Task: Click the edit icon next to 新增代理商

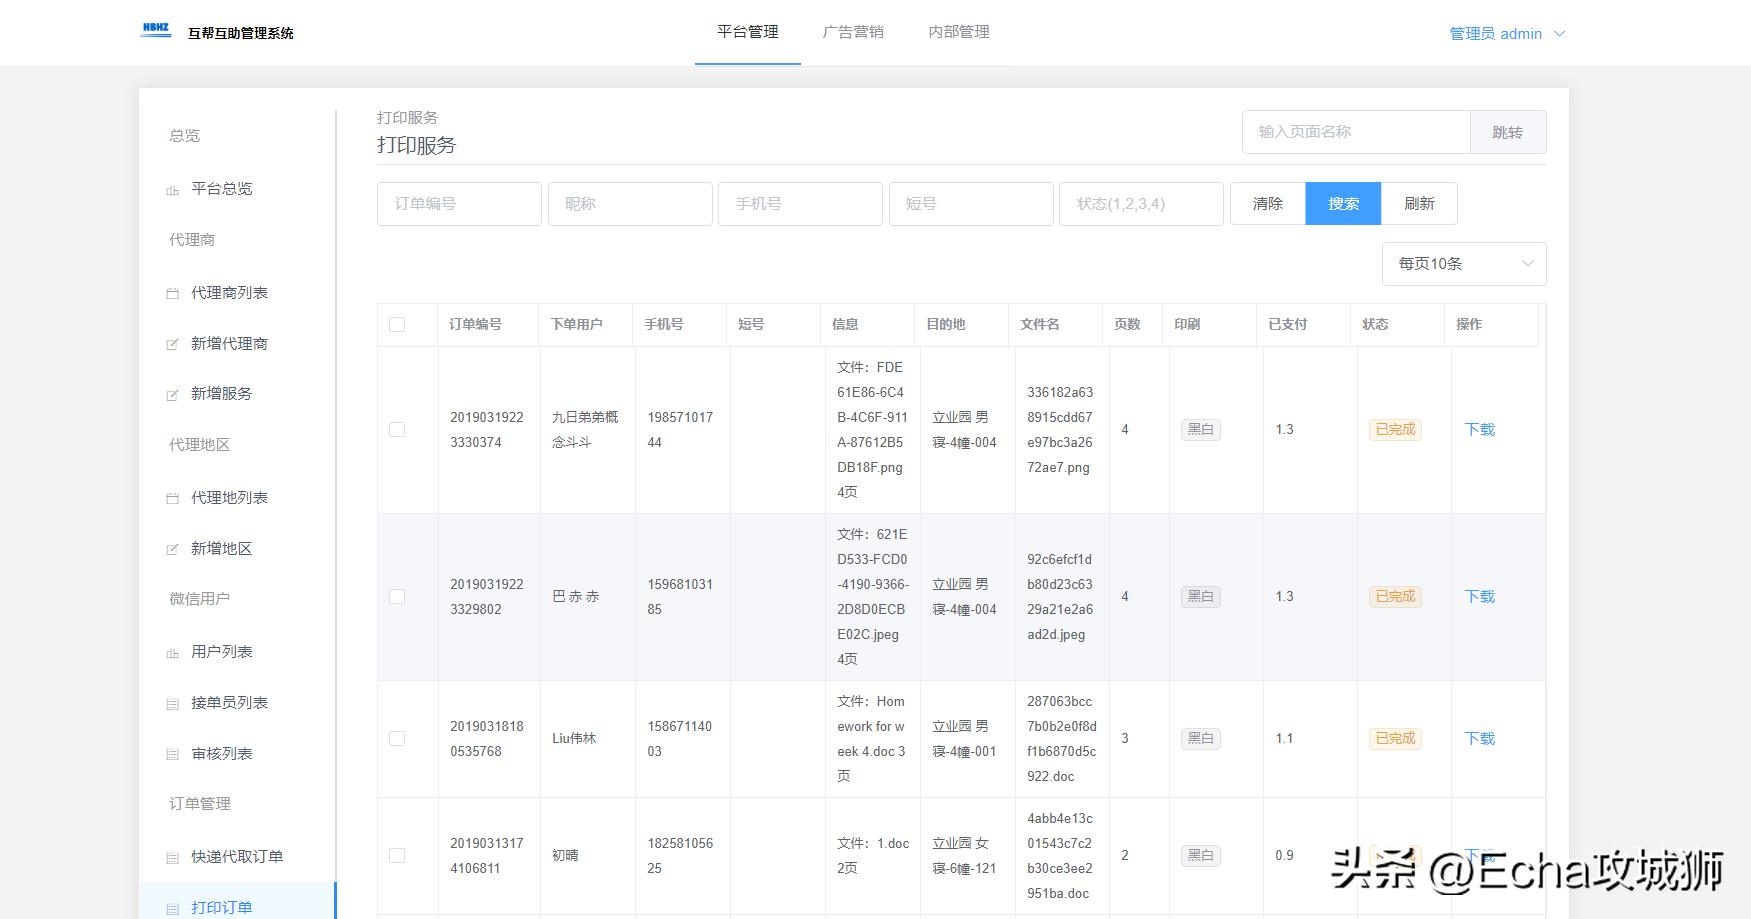Action: click(173, 343)
